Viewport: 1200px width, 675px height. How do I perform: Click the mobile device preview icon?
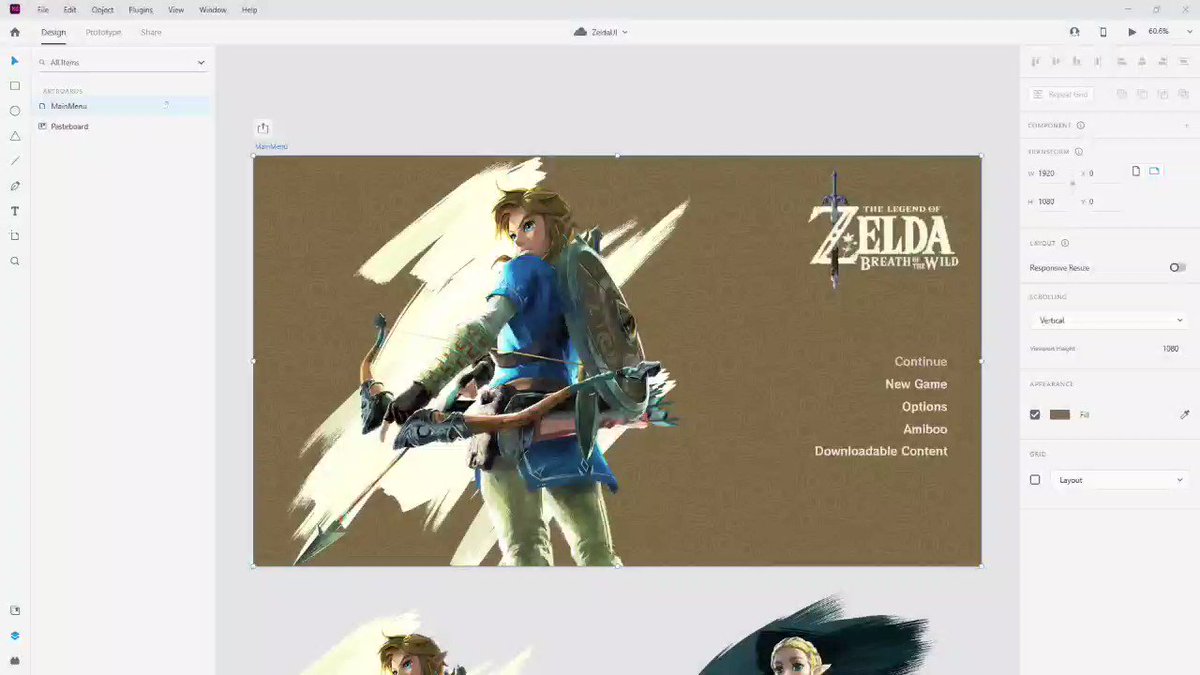click(1103, 32)
